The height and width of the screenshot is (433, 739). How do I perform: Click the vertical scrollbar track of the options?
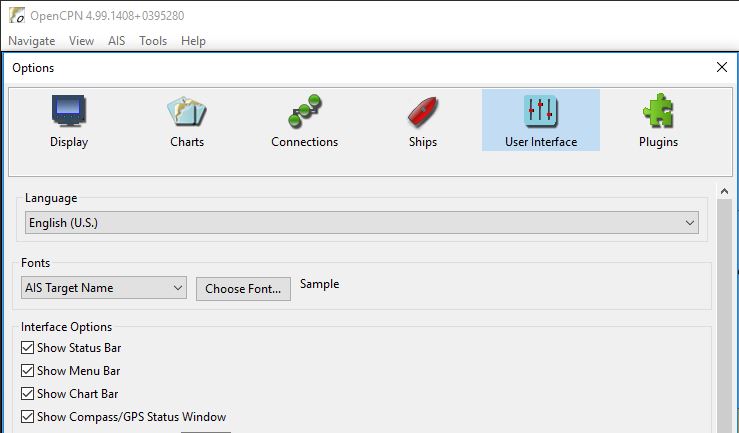pyautogui.click(x=724, y=316)
